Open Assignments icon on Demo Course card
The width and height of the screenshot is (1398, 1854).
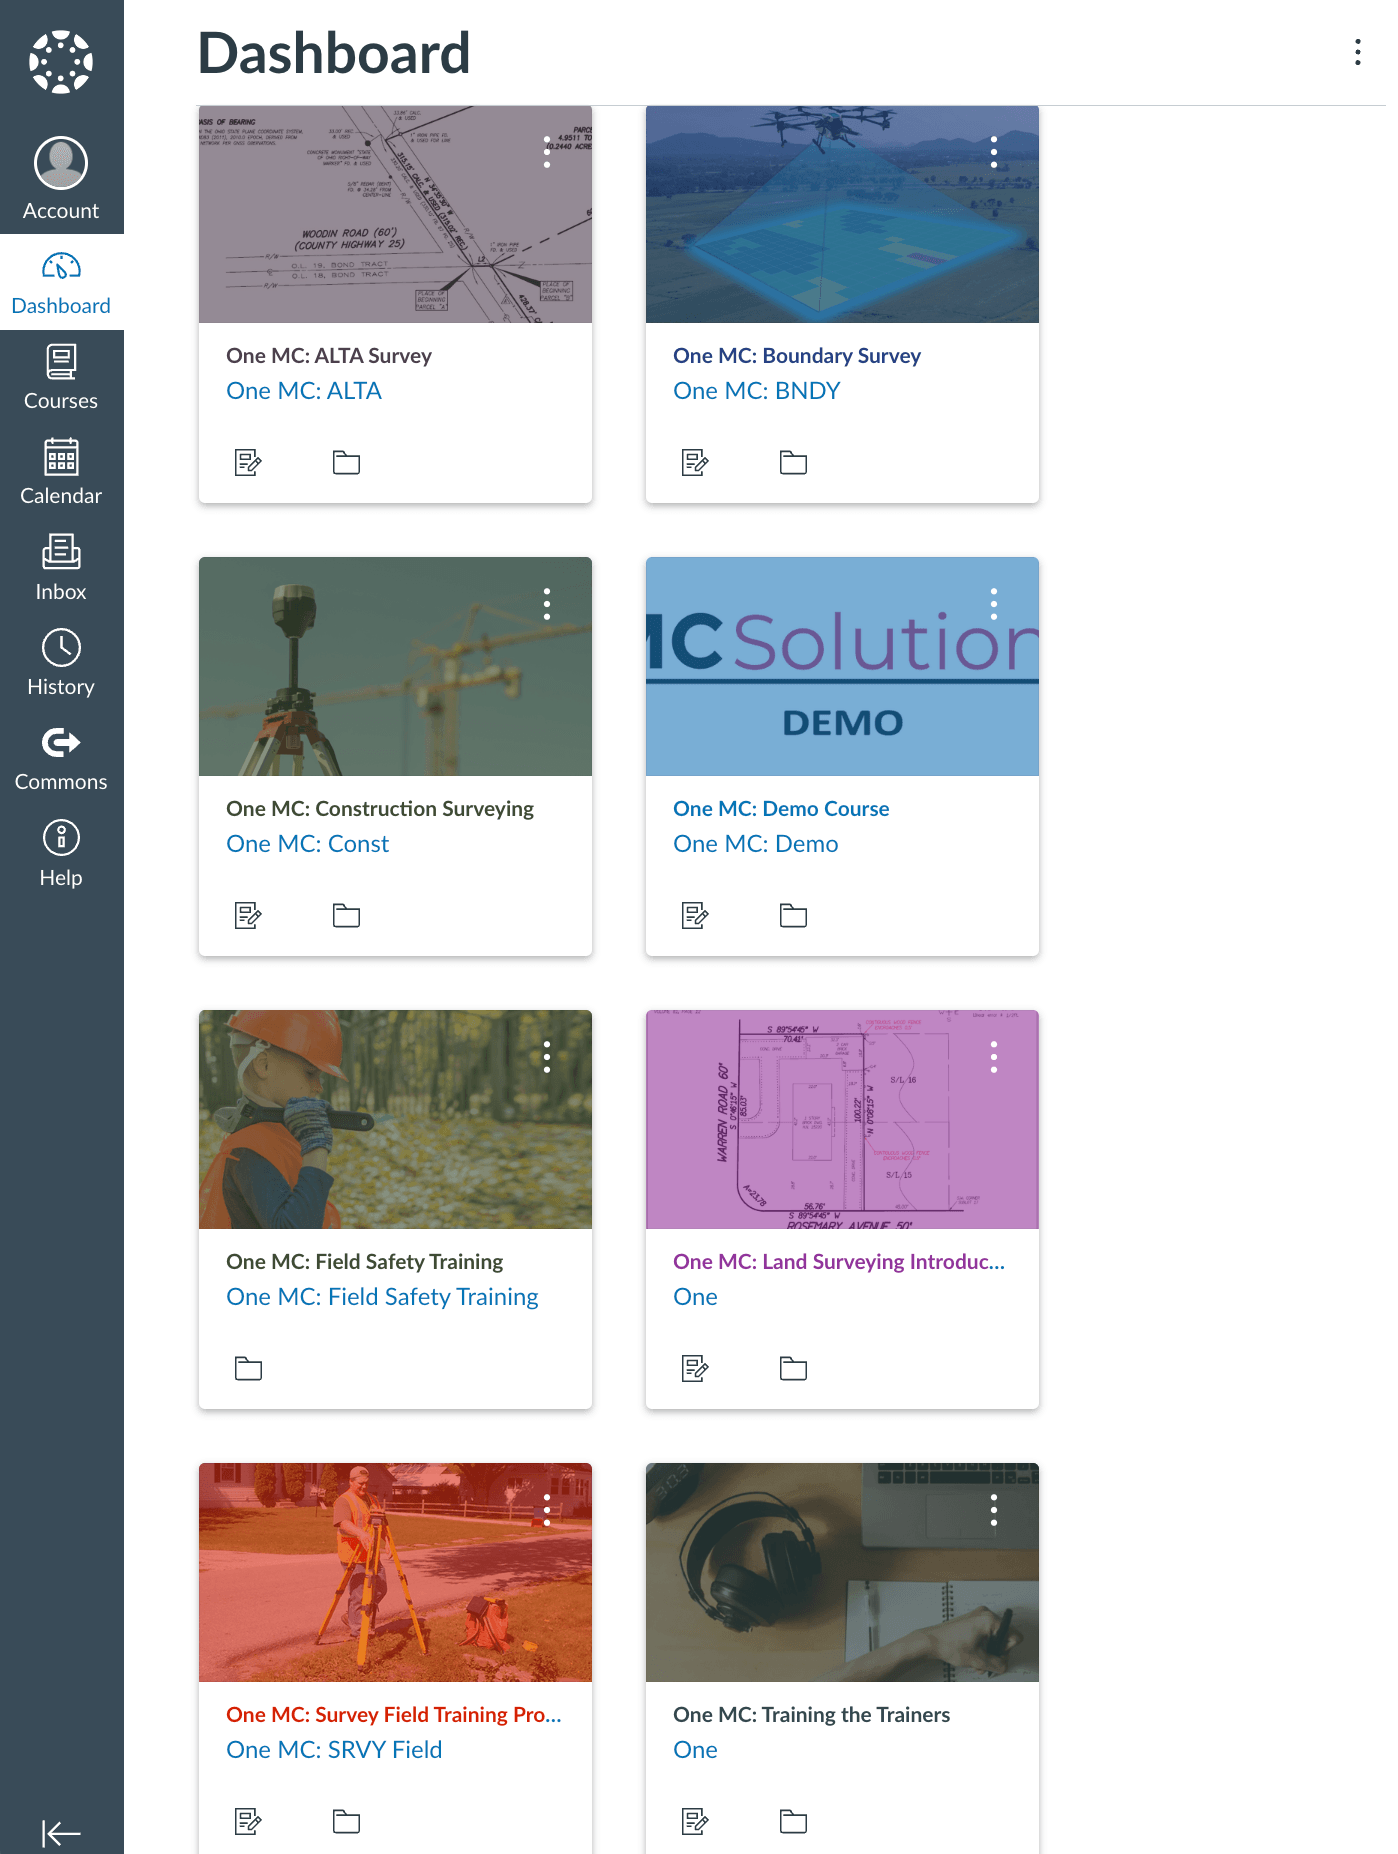click(x=695, y=915)
